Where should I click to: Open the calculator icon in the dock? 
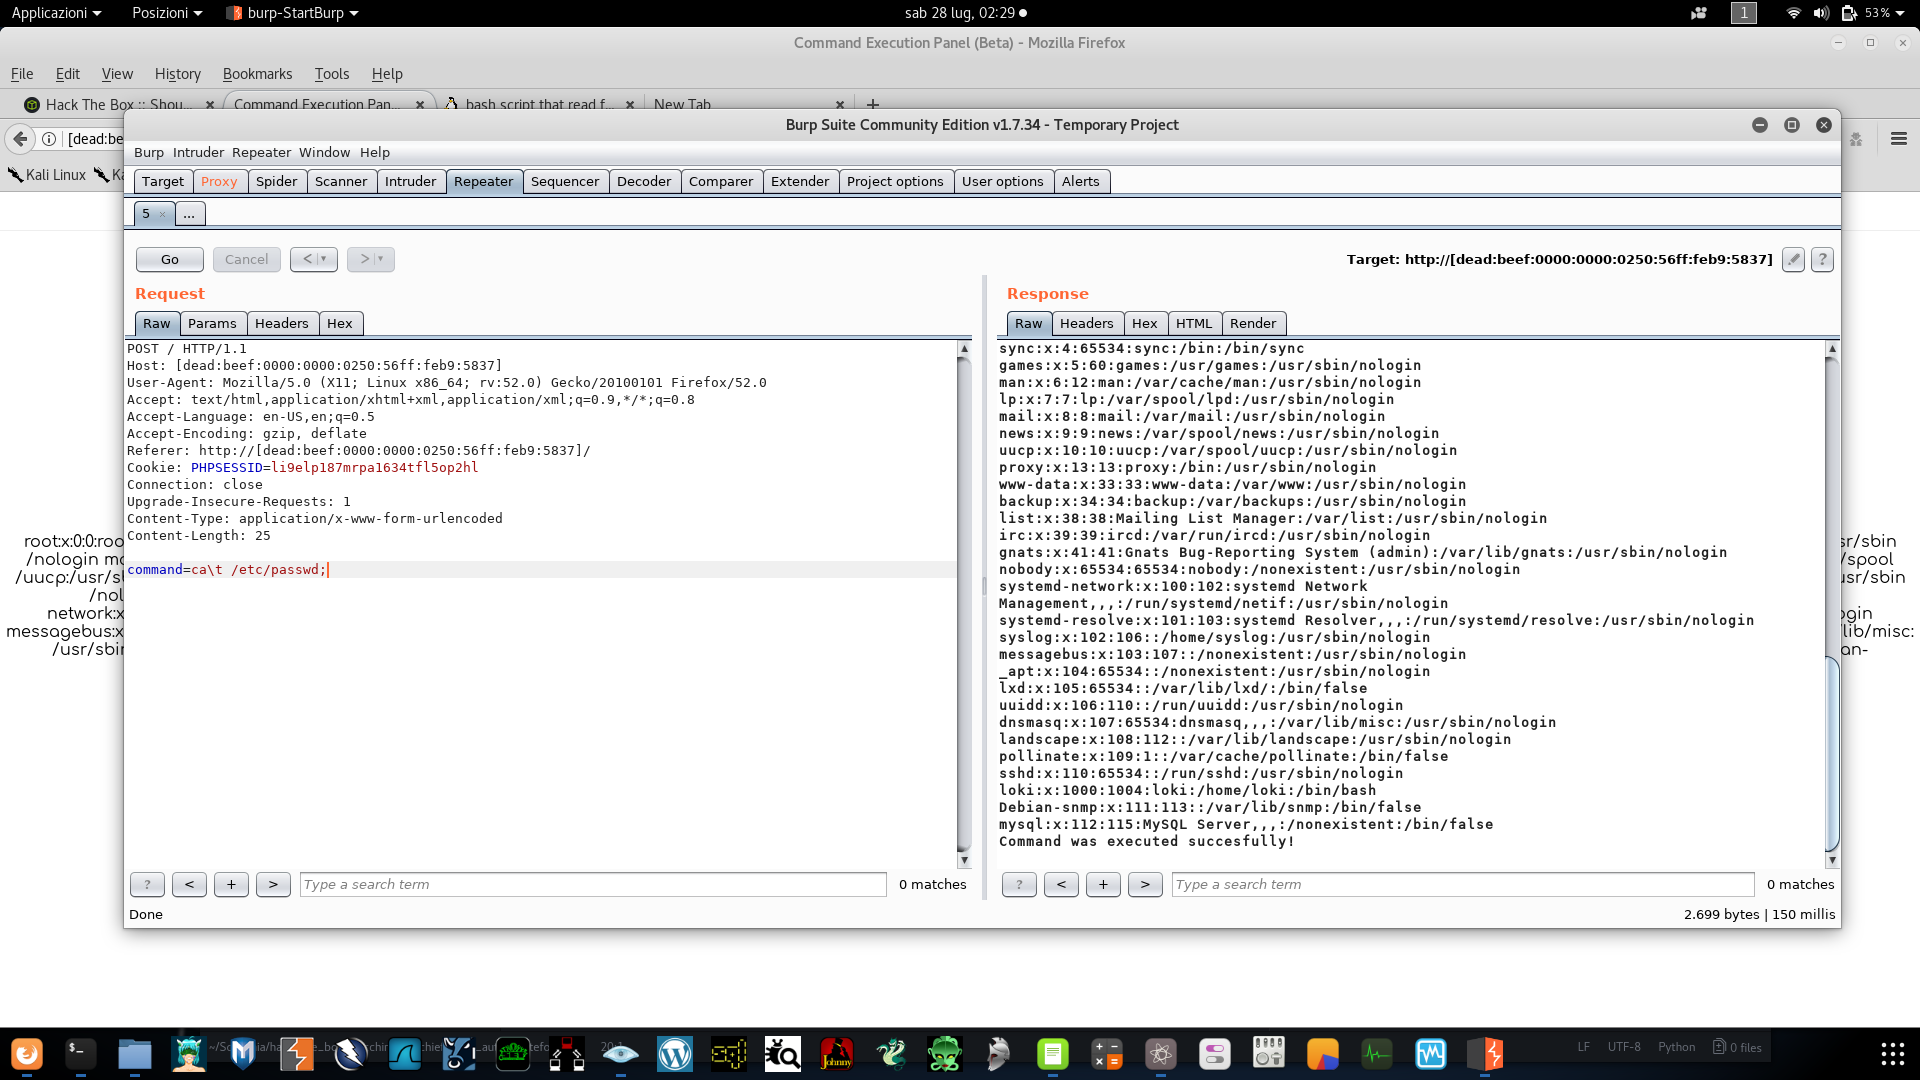[1107, 1053]
